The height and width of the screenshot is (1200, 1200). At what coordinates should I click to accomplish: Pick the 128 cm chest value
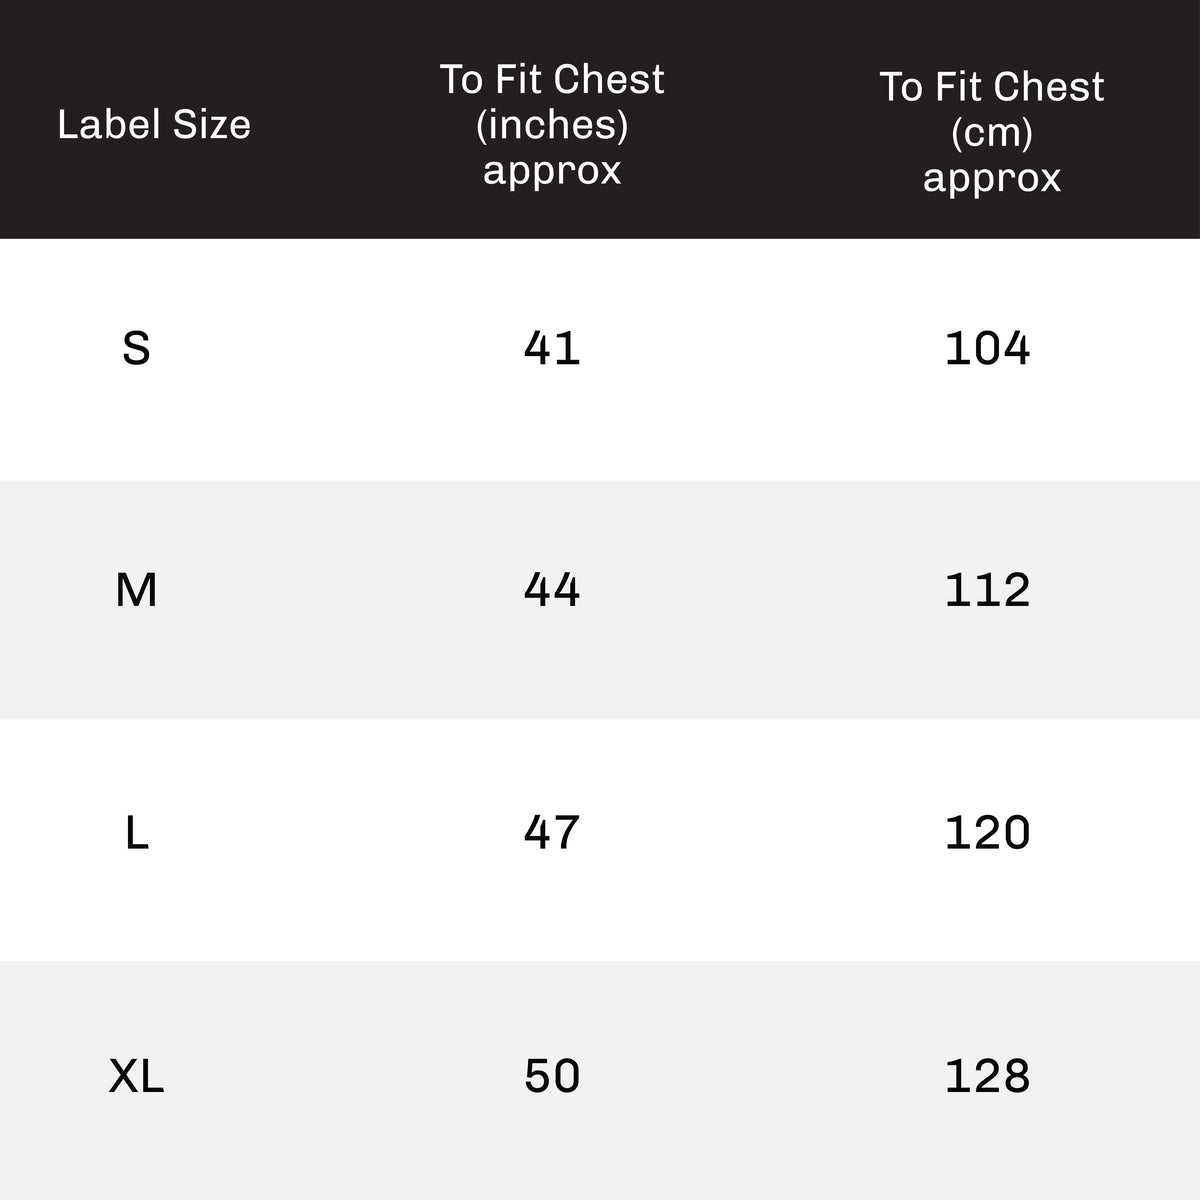[987, 1077]
